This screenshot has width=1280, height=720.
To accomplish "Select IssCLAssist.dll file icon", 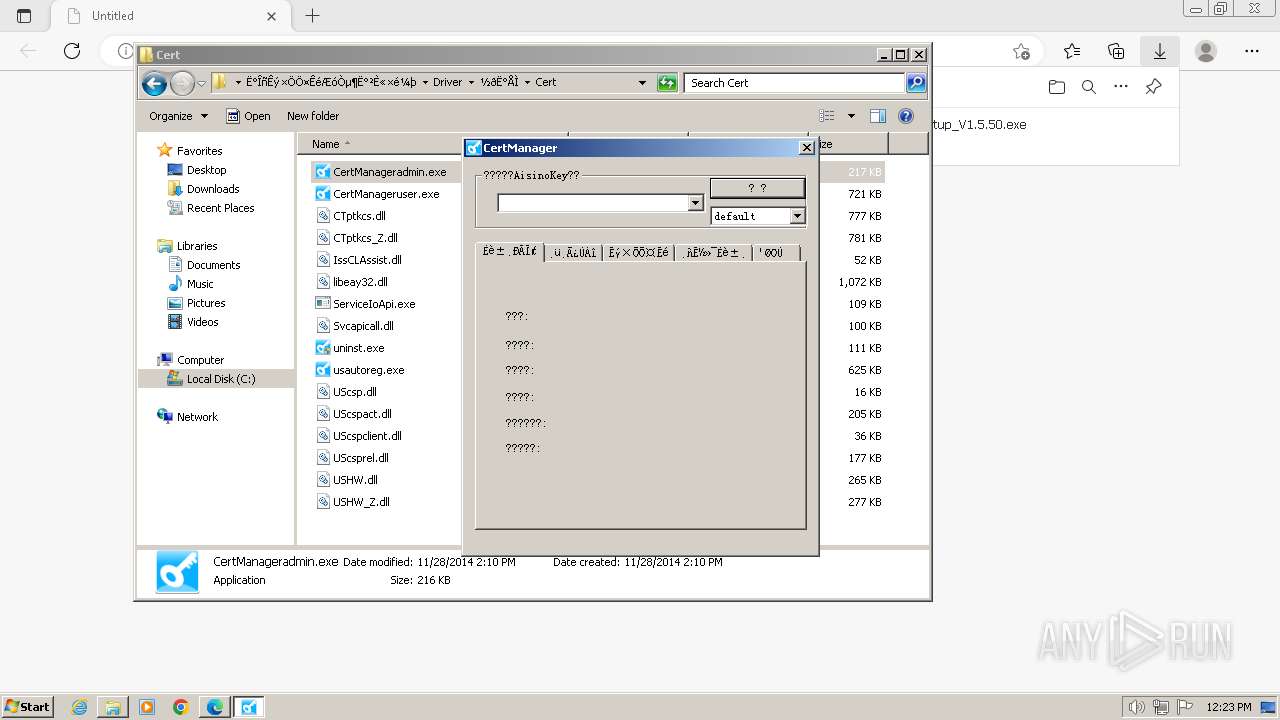I will pos(322,260).
